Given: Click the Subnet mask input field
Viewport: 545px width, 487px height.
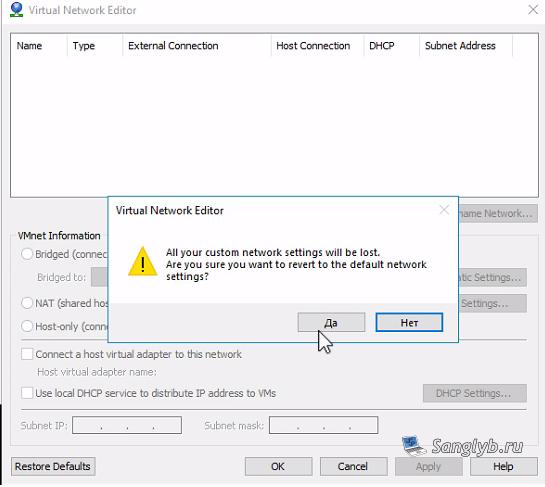Looking at the screenshot, I should coord(323,425).
